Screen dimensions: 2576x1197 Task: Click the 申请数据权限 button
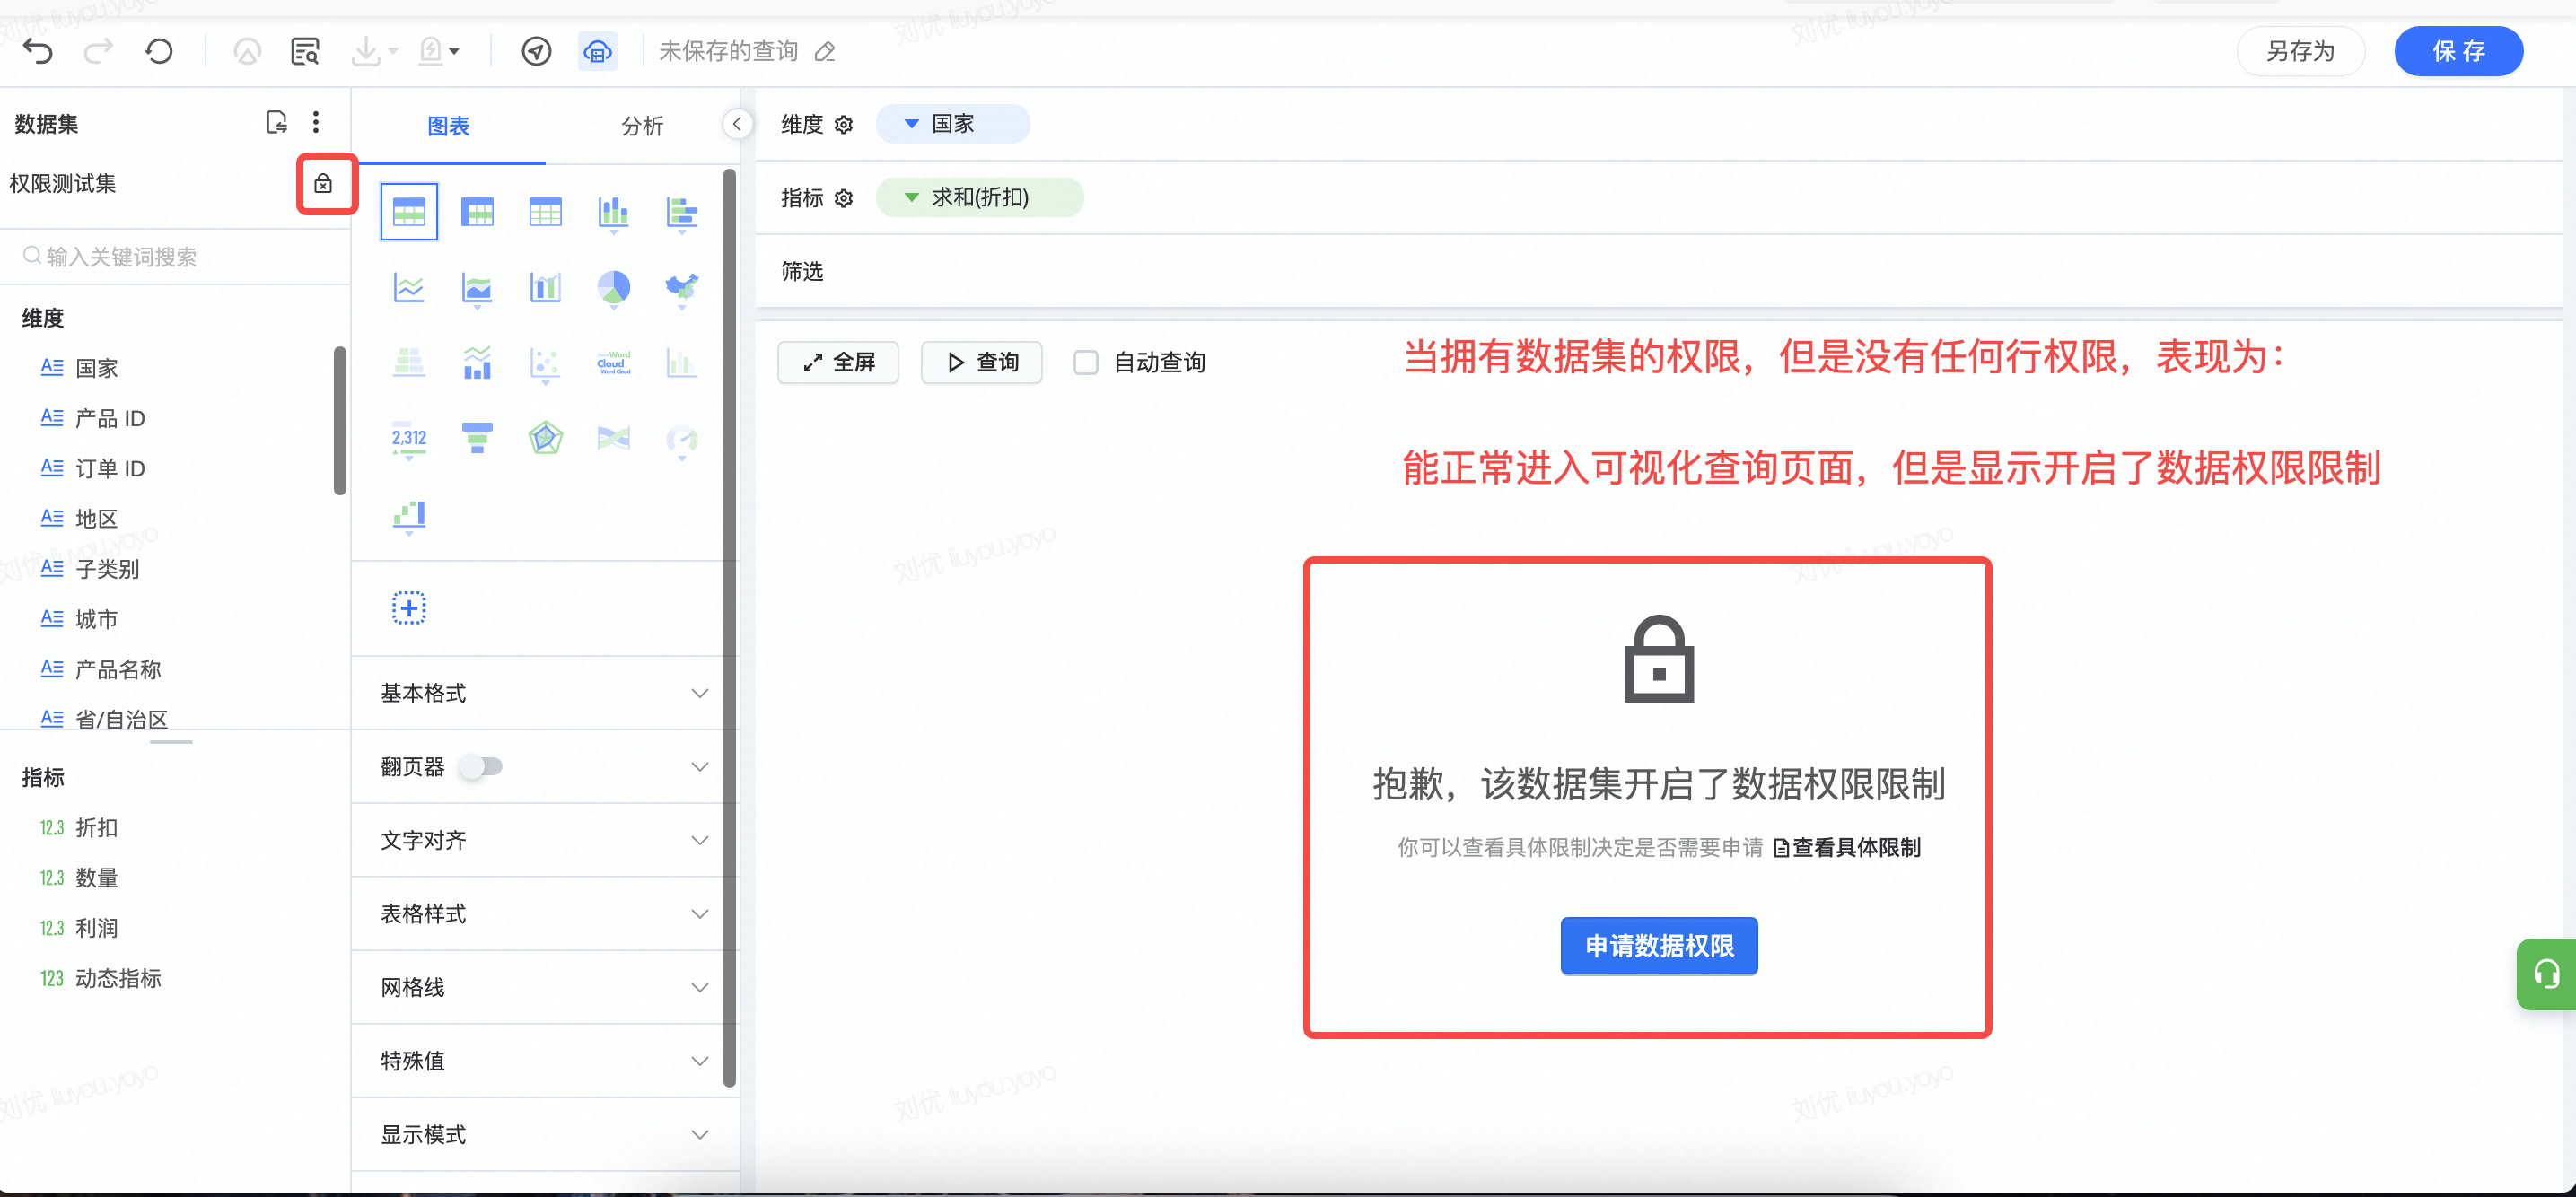coord(1659,946)
